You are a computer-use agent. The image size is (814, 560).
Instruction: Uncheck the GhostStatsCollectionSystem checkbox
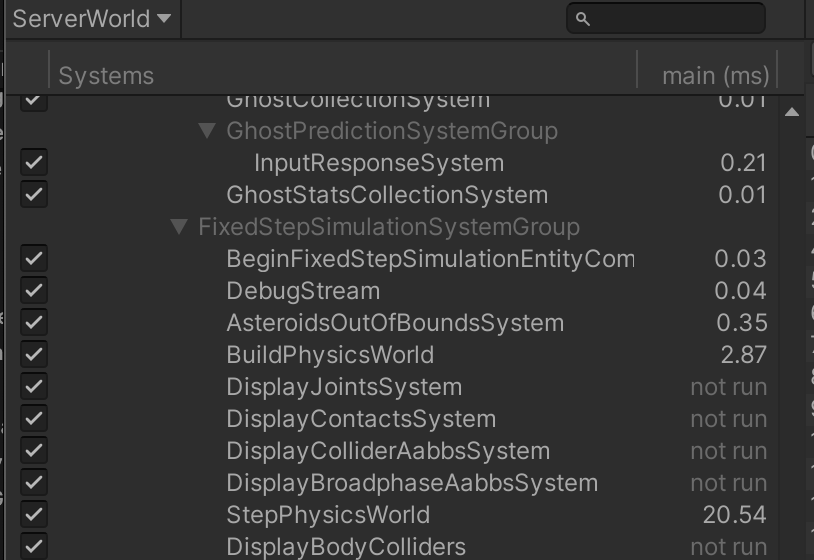tap(34, 195)
